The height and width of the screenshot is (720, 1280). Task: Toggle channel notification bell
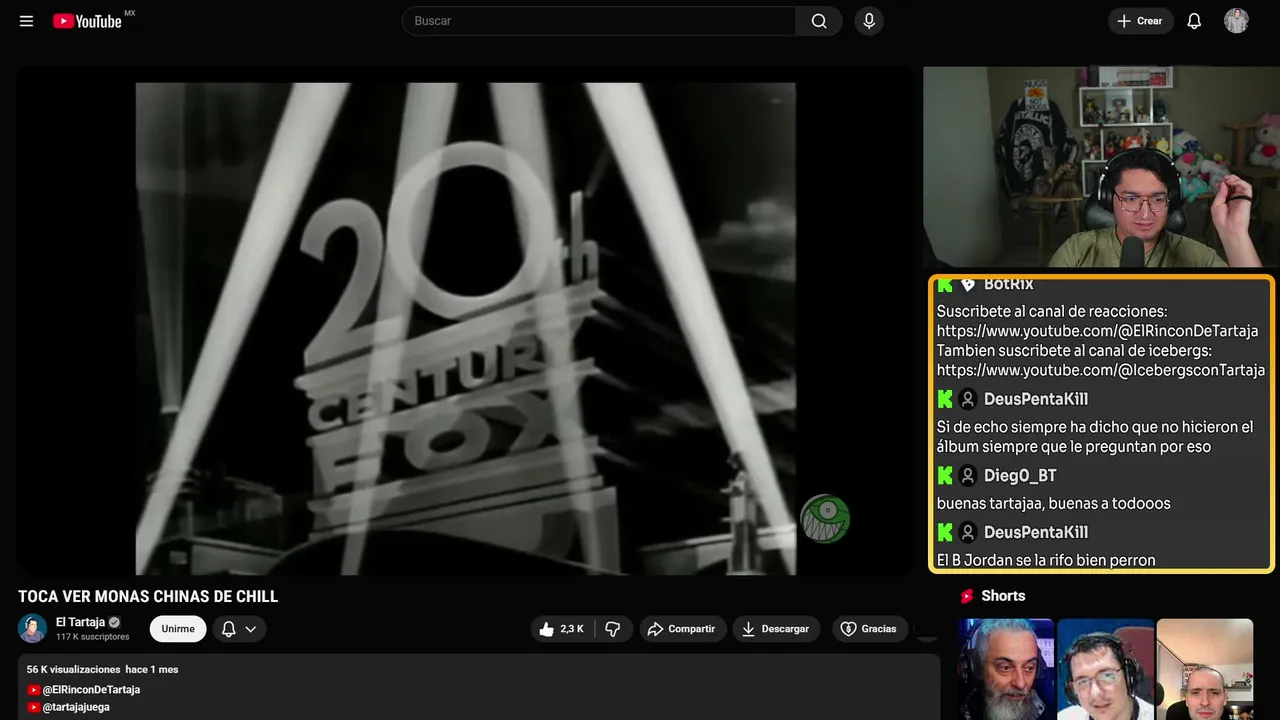[228, 629]
